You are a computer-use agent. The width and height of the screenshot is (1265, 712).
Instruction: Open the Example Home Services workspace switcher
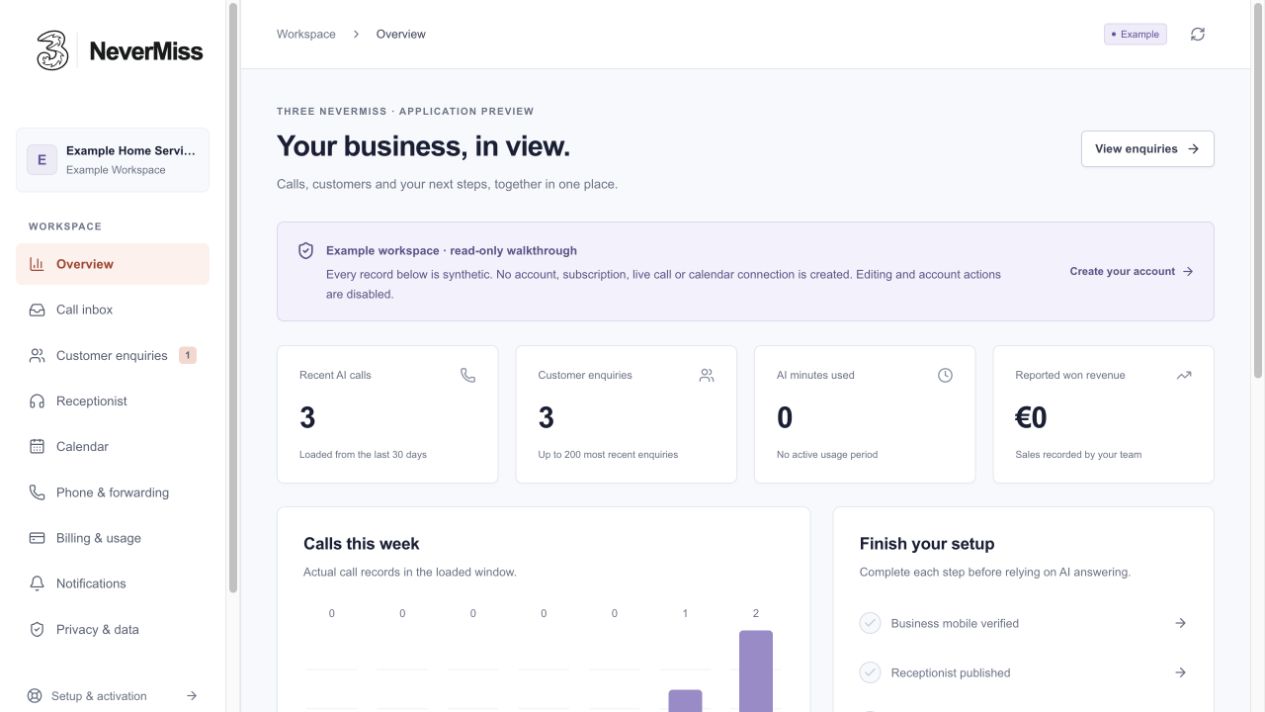coord(113,160)
